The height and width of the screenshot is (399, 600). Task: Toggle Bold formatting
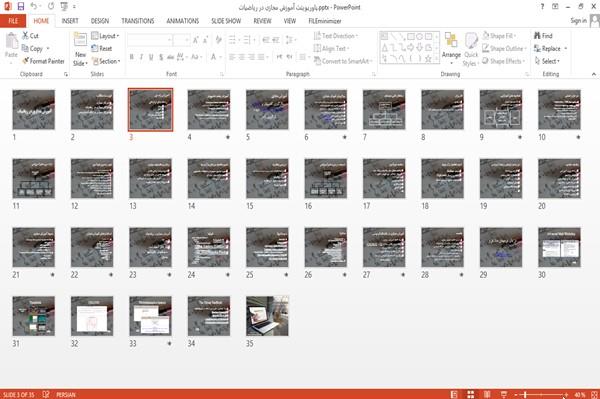coord(132,57)
